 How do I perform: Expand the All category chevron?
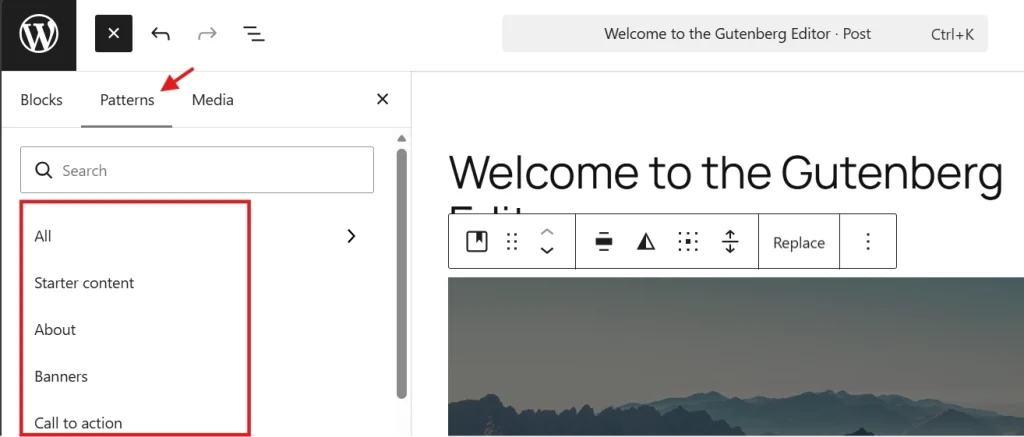(x=351, y=236)
